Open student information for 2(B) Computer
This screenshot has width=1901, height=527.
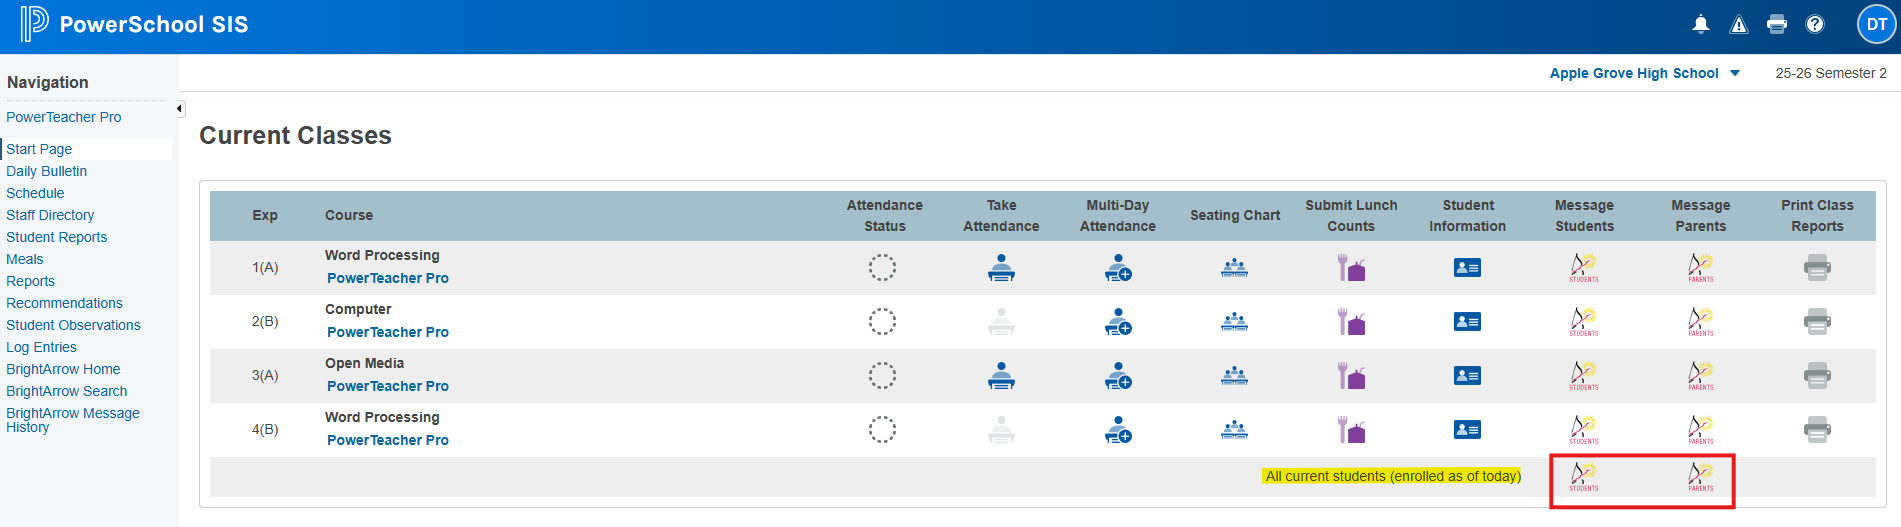click(1467, 322)
